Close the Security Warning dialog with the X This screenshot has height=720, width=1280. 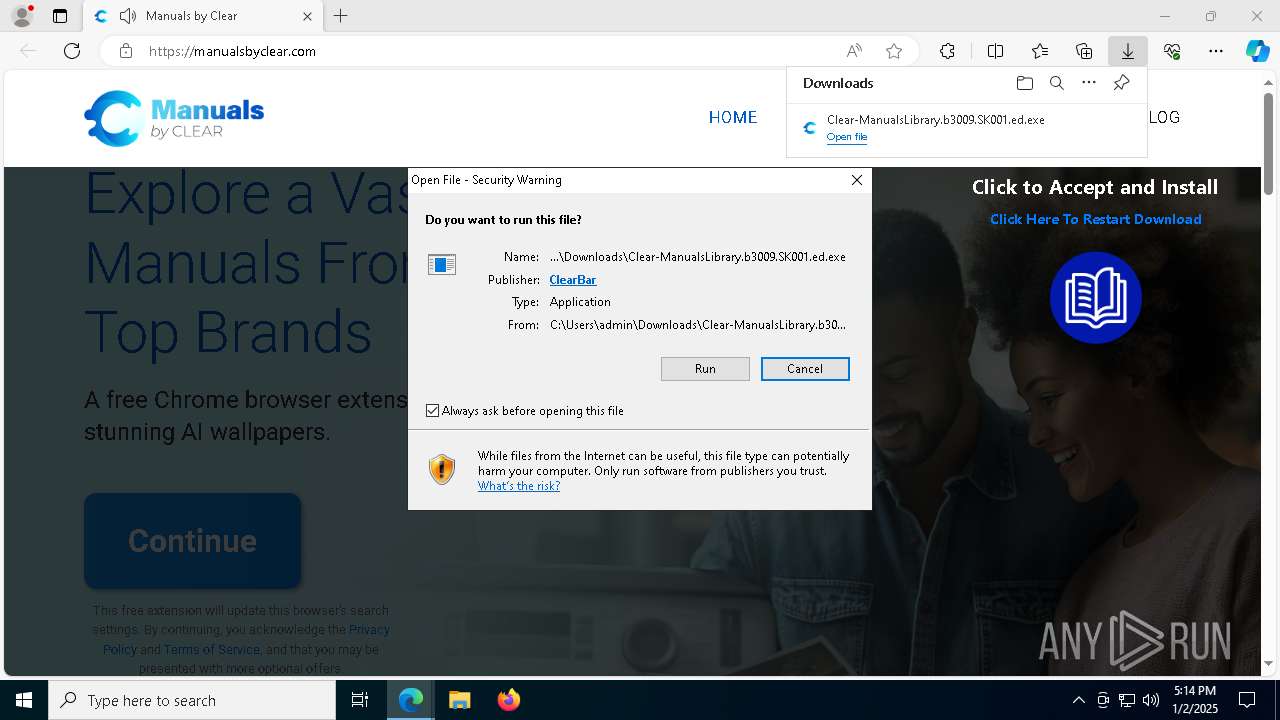click(x=856, y=180)
